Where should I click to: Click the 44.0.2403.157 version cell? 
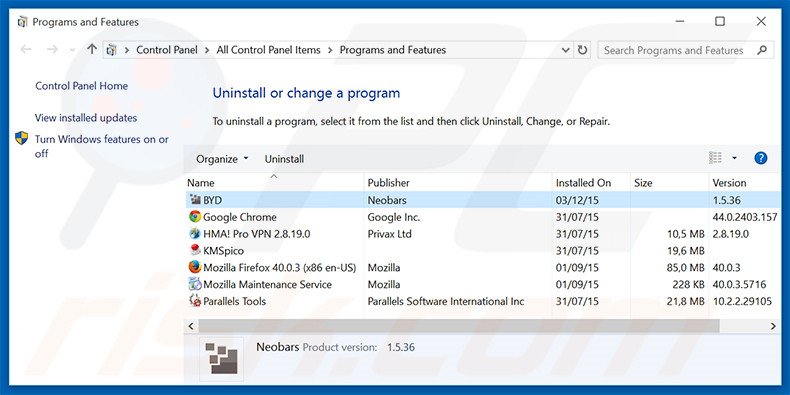point(745,217)
